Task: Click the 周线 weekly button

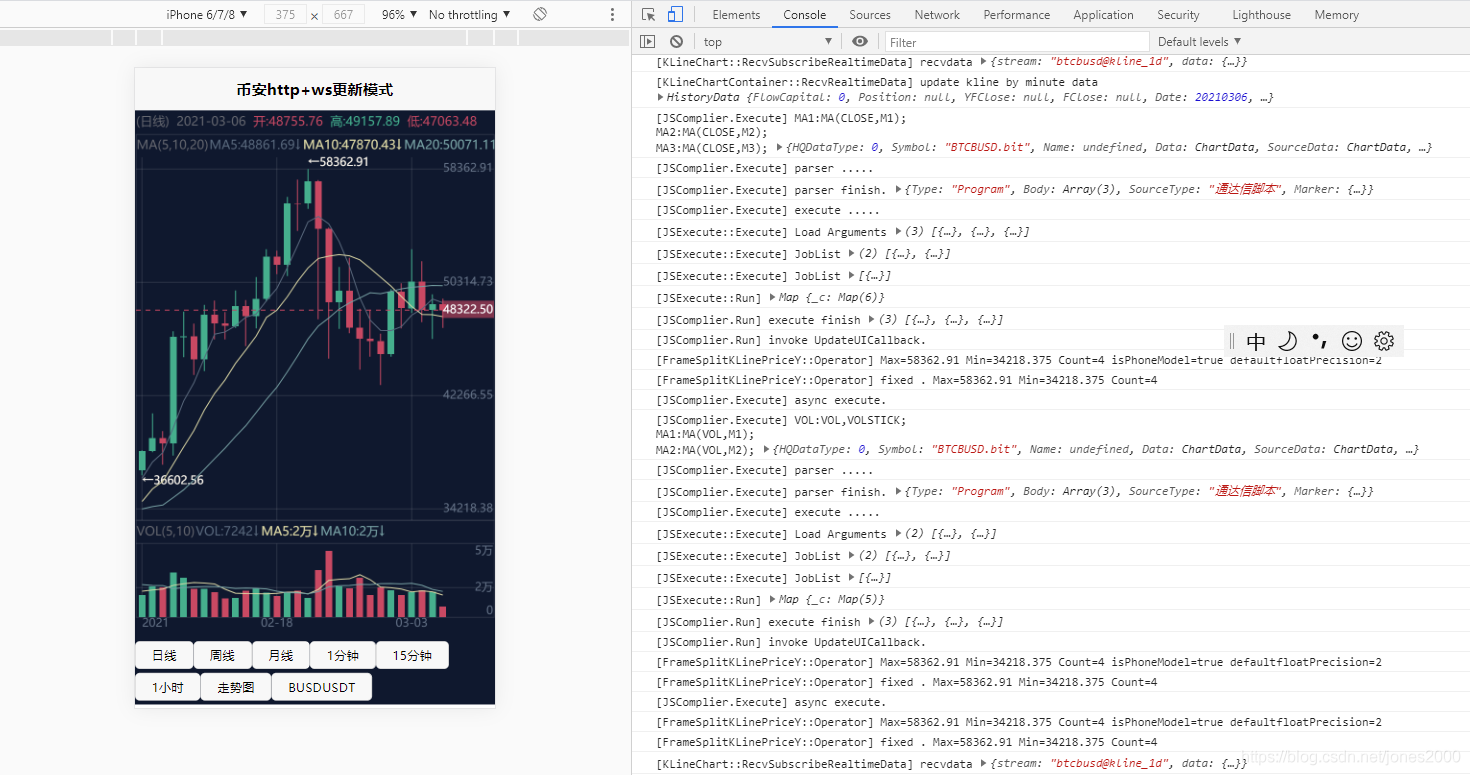Action: coord(222,655)
